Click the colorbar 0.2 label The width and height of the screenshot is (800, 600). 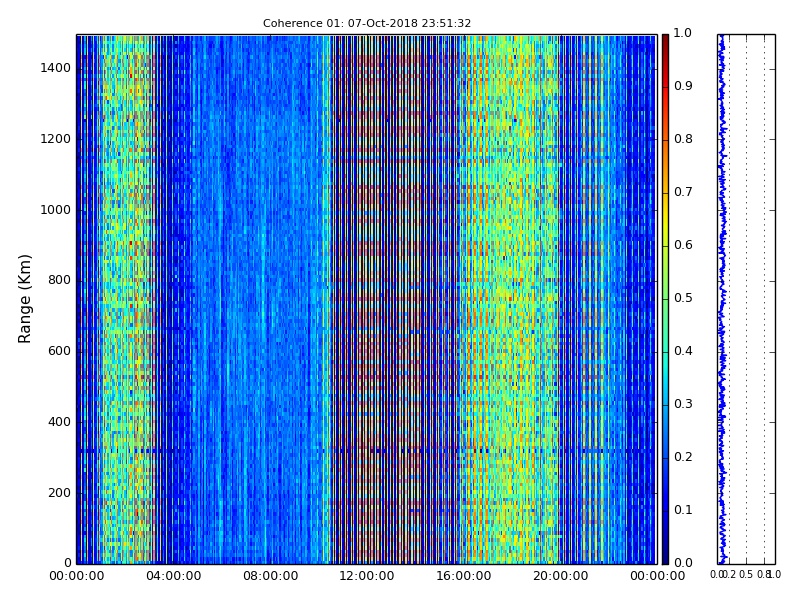[683, 457]
